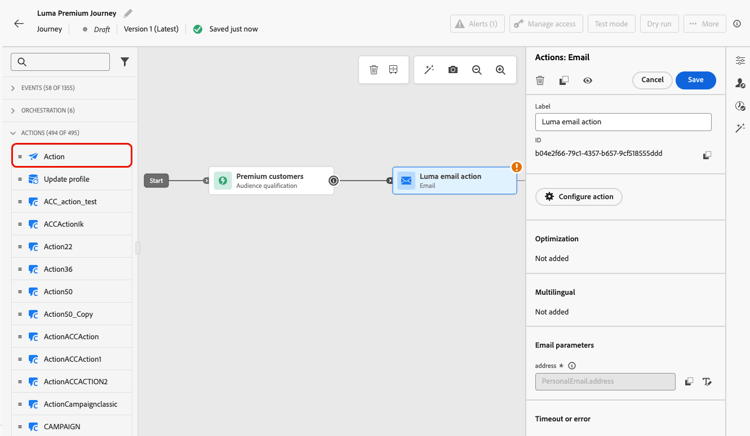Collapse the ACTIONS section
The height and width of the screenshot is (436, 750).
click(13, 133)
